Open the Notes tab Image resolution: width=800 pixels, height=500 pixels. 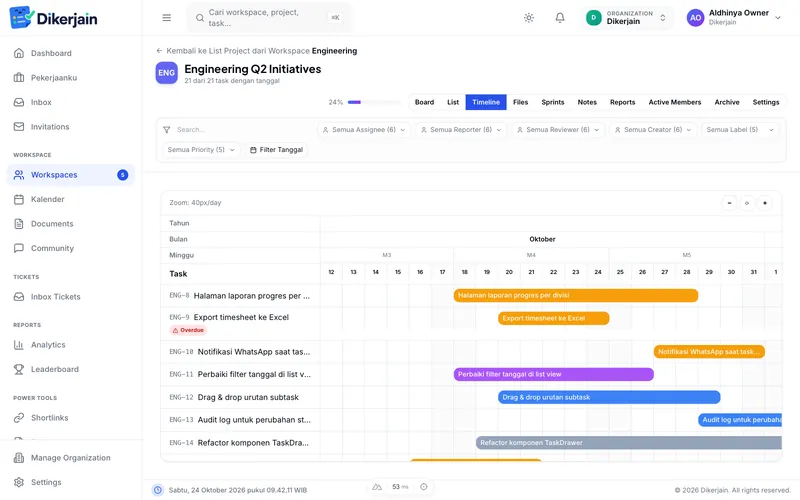pos(587,102)
